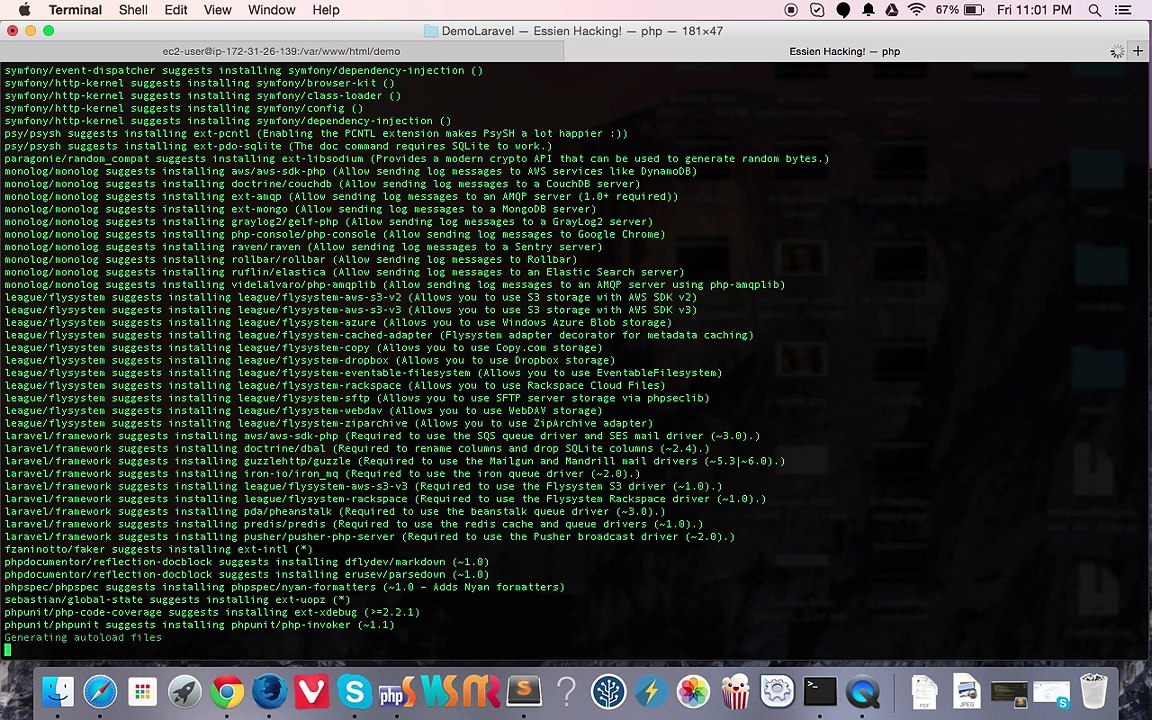Screen dimensions: 1152x720
Task: Open WebStorm from the dock
Action: (x=439, y=691)
